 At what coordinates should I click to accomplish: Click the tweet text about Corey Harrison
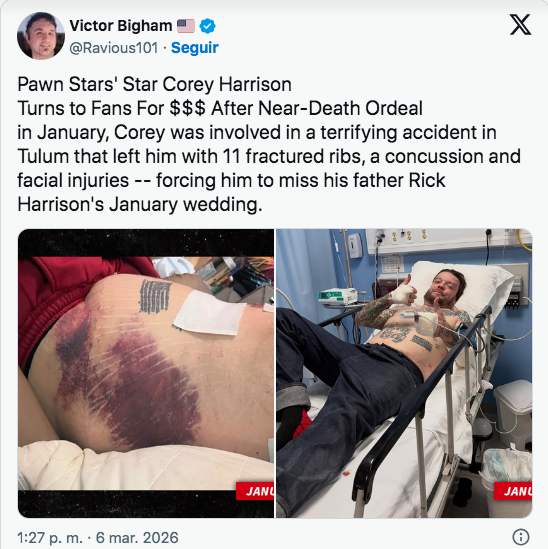pyautogui.click(x=269, y=144)
